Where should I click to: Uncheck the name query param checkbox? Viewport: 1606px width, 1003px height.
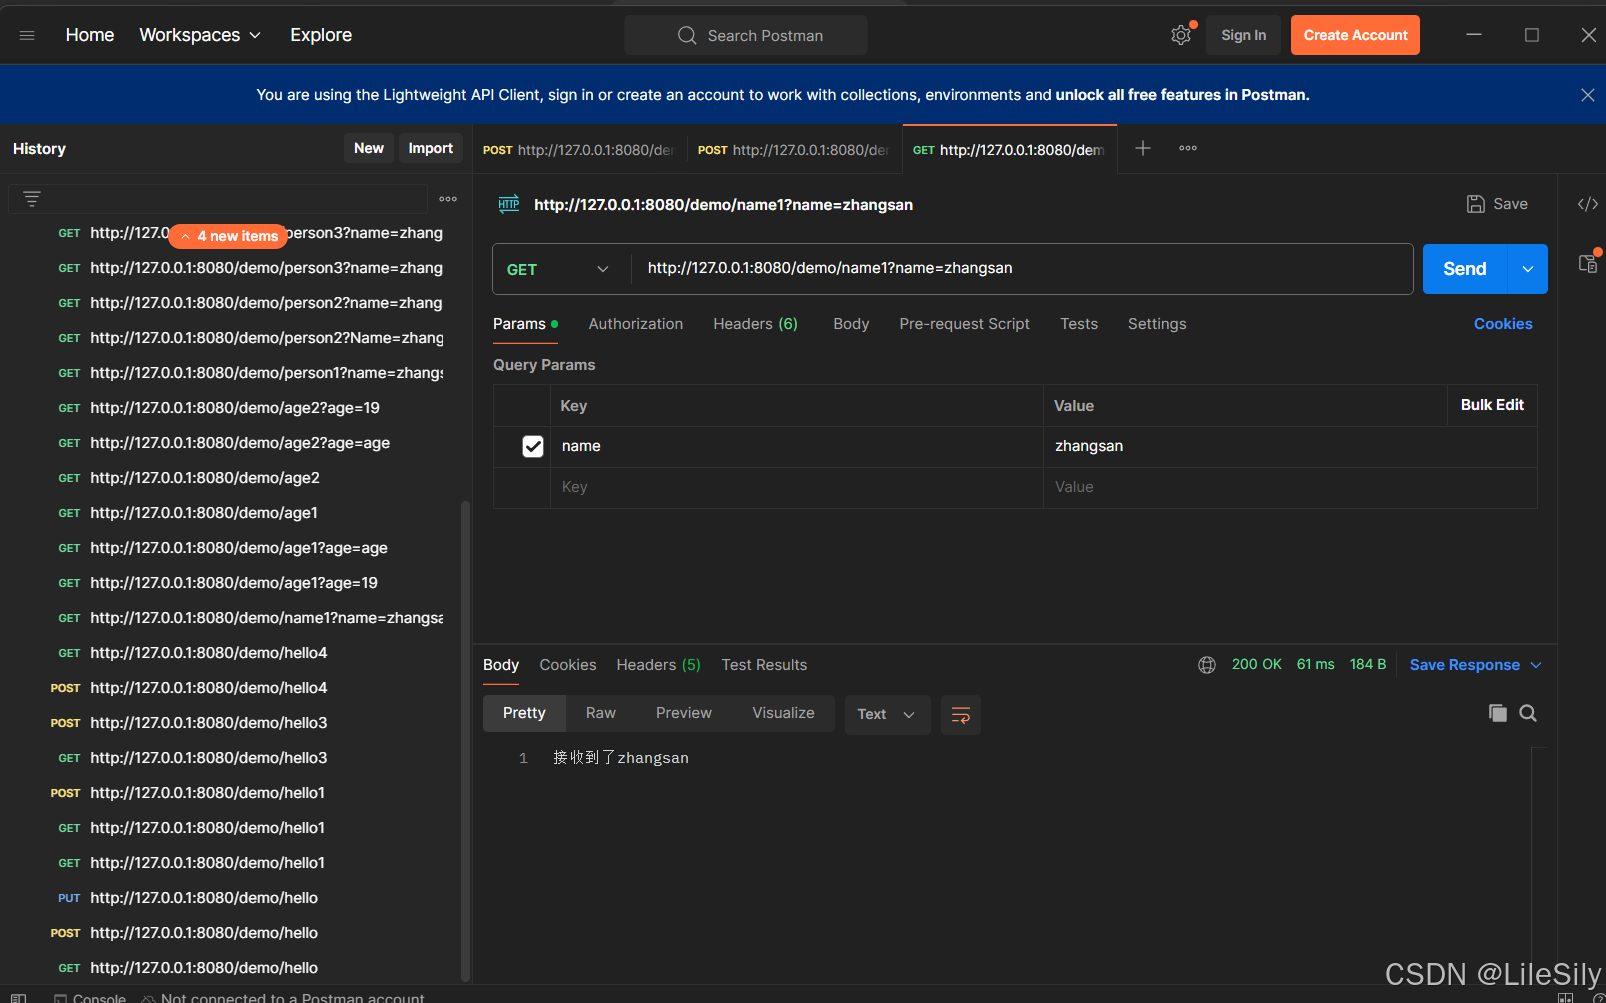533,446
